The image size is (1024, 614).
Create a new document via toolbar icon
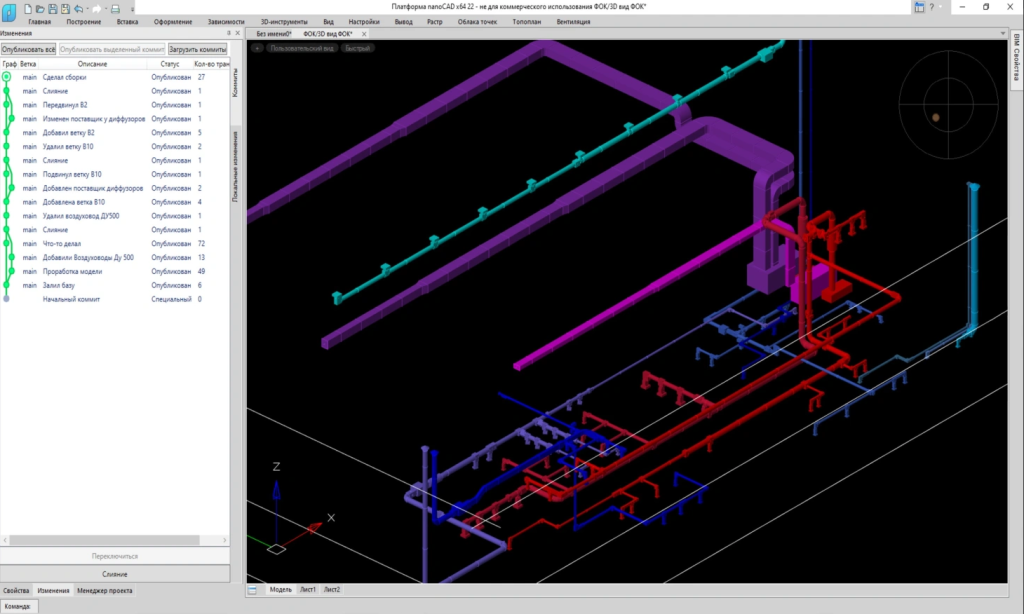coord(28,10)
